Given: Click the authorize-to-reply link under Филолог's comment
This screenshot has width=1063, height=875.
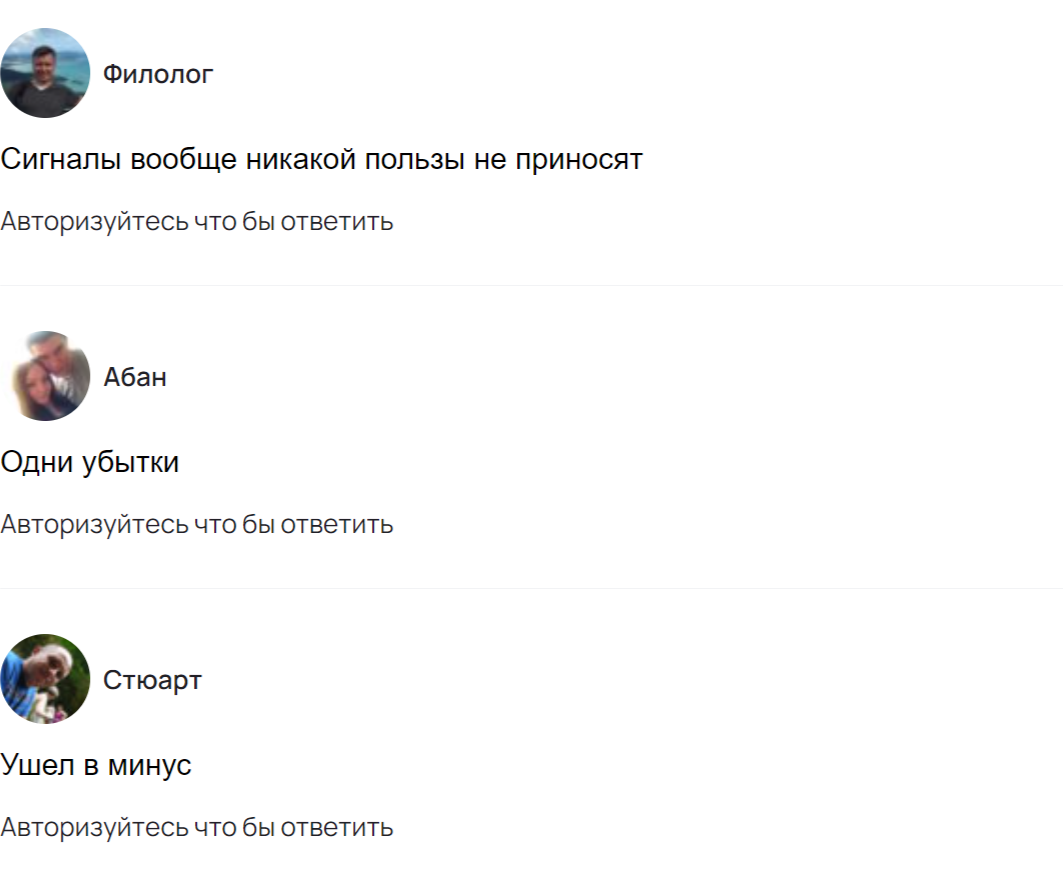Looking at the screenshot, I should coord(197,222).
